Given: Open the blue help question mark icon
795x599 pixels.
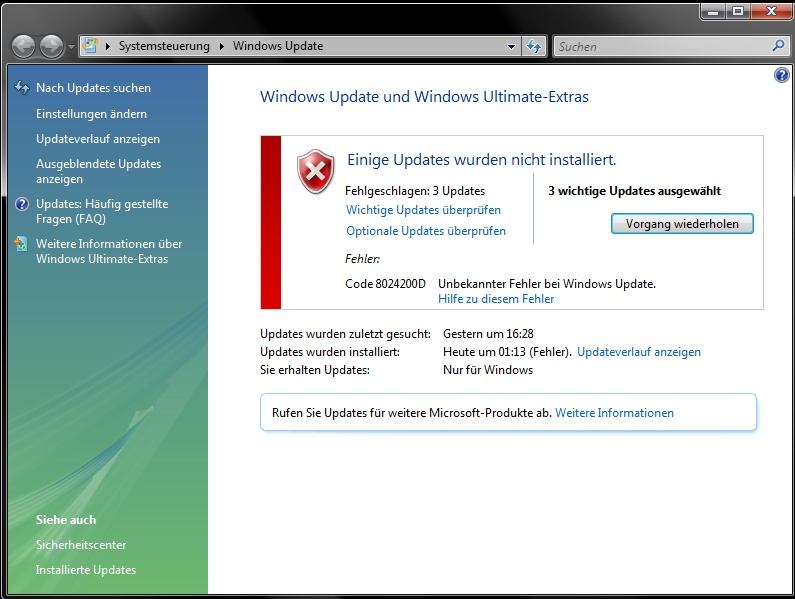Looking at the screenshot, I should click(x=782, y=76).
